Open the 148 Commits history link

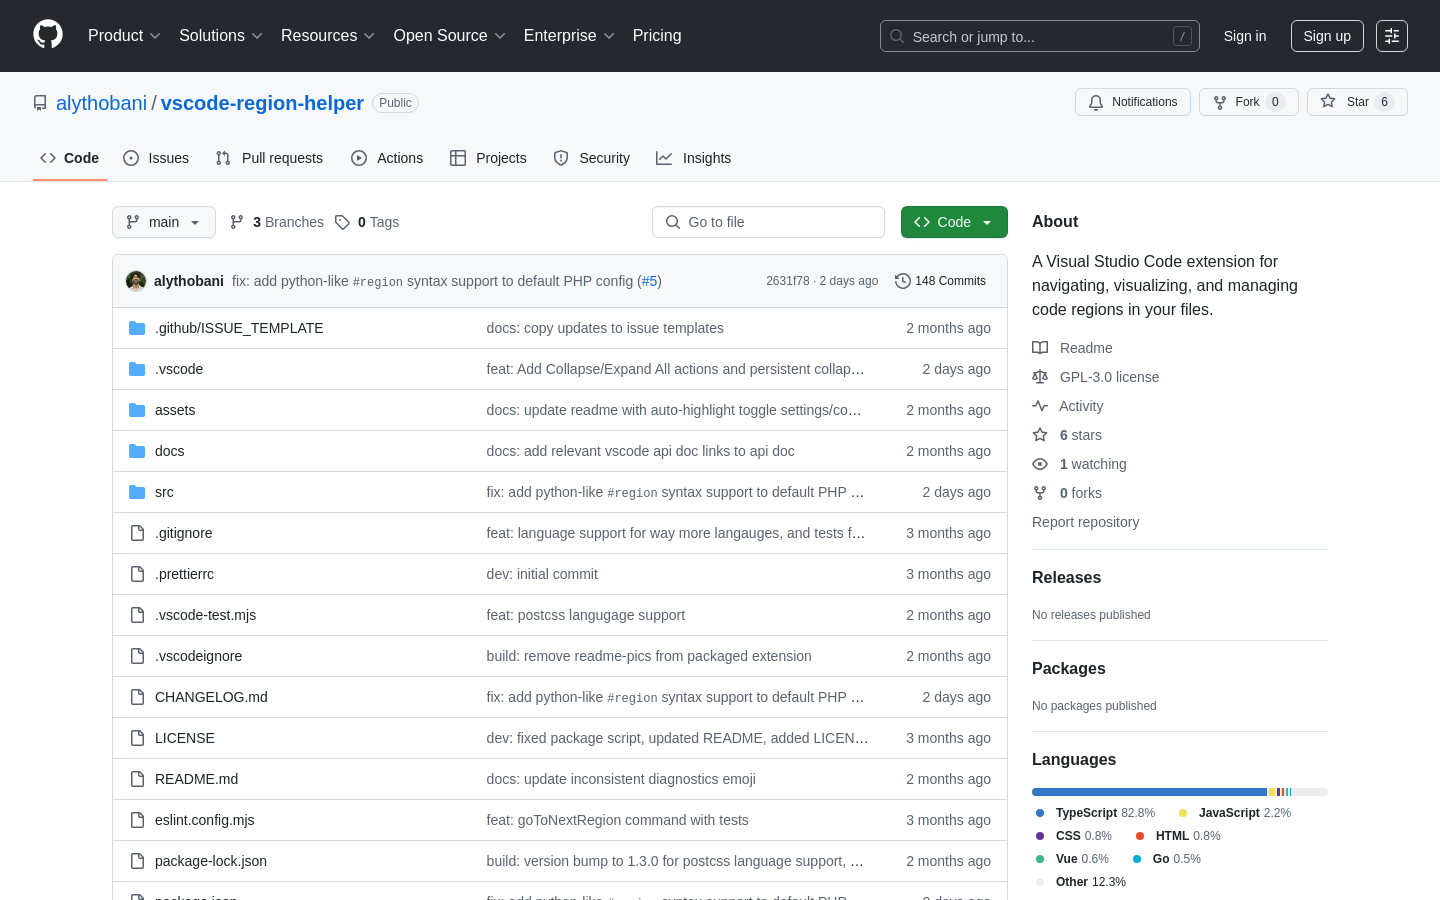coord(940,281)
